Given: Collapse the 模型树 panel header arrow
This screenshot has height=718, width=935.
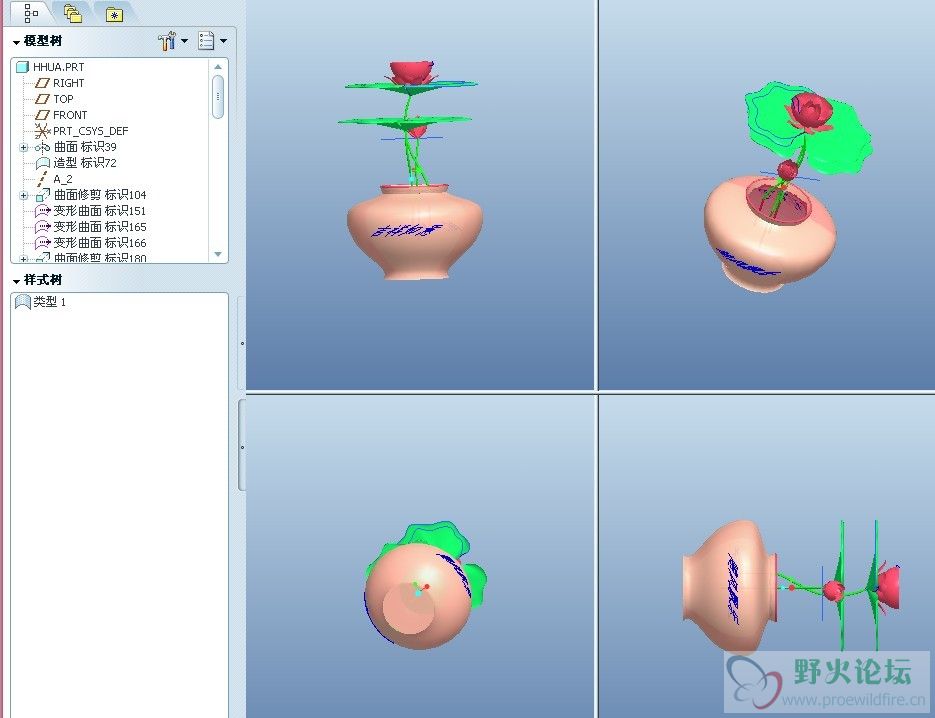Looking at the screenshot, I should coord(16,42).
